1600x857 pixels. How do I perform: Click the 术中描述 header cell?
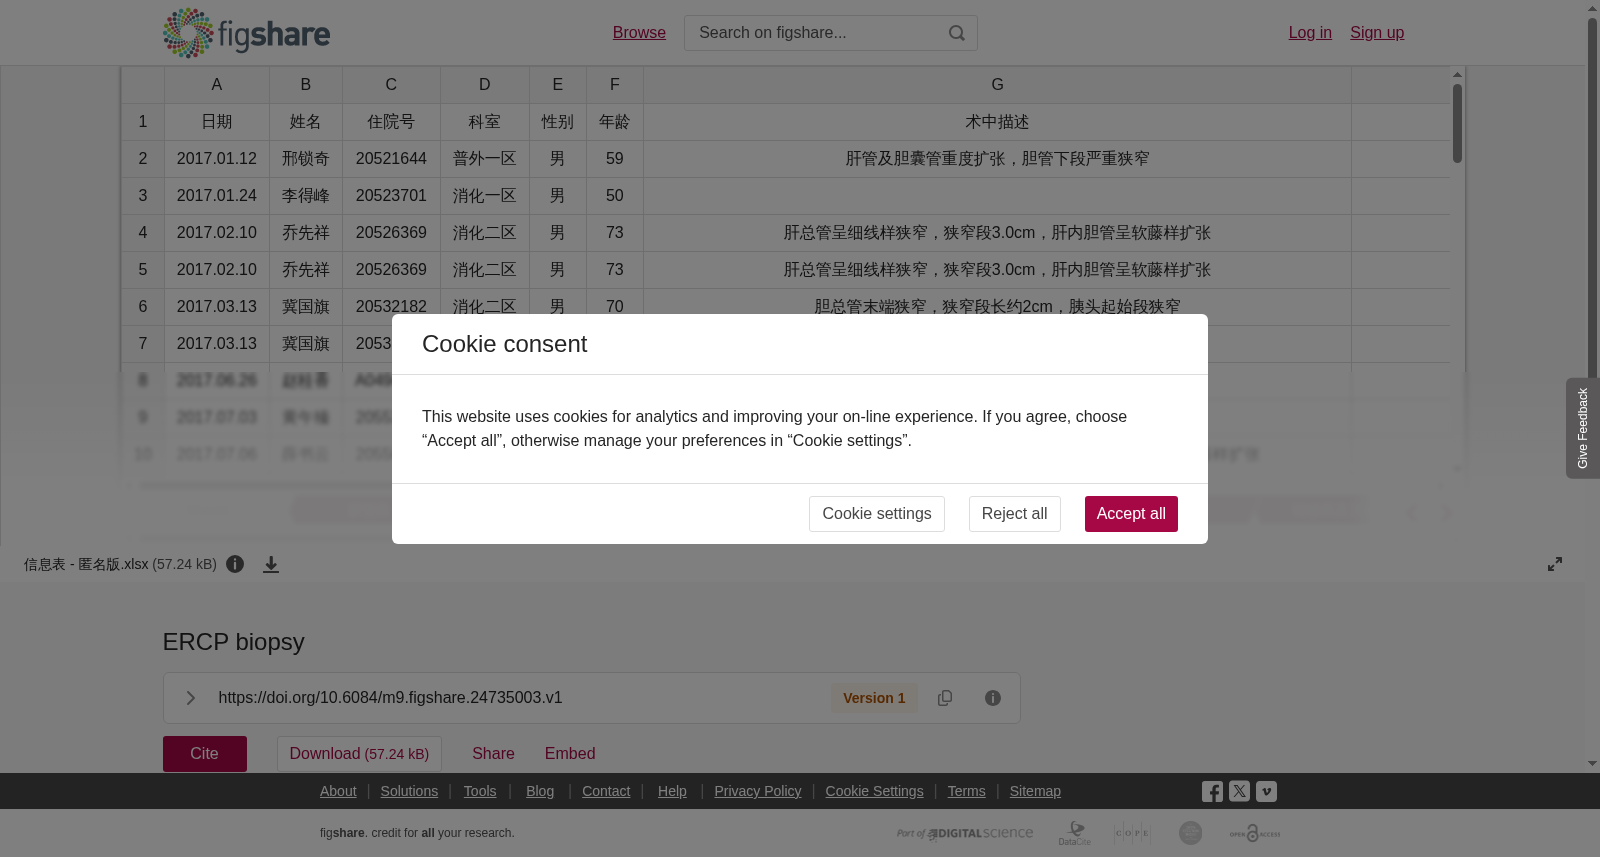click(x=997, y=122)
